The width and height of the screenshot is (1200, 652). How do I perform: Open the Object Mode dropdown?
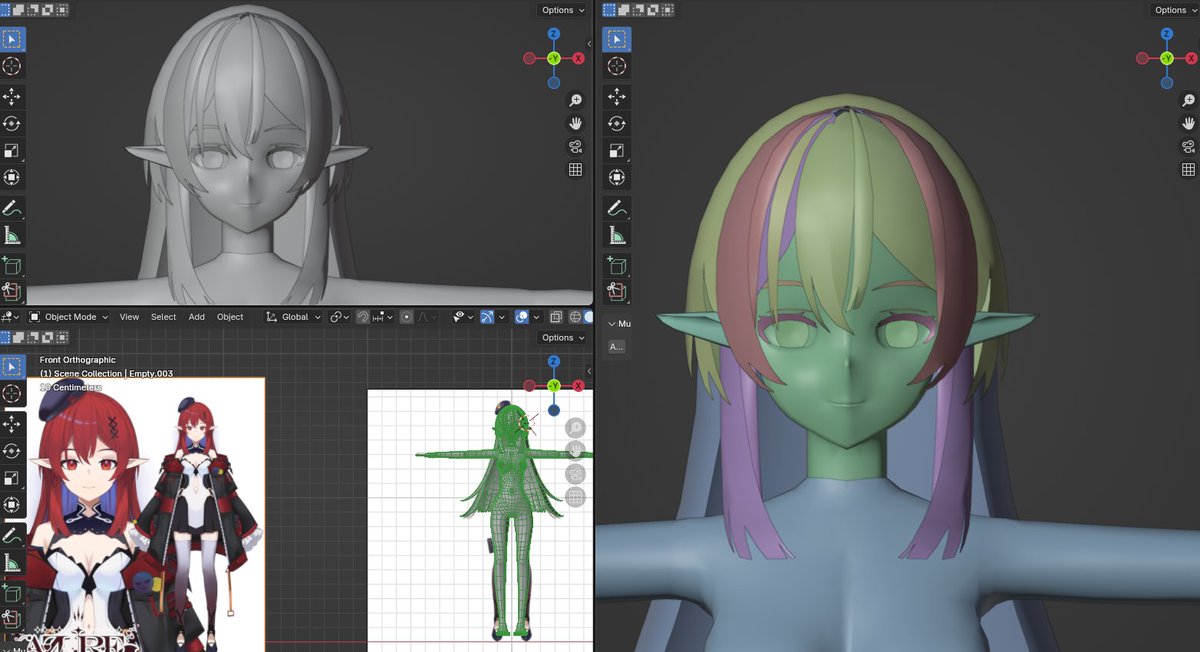tap(67, 316)
